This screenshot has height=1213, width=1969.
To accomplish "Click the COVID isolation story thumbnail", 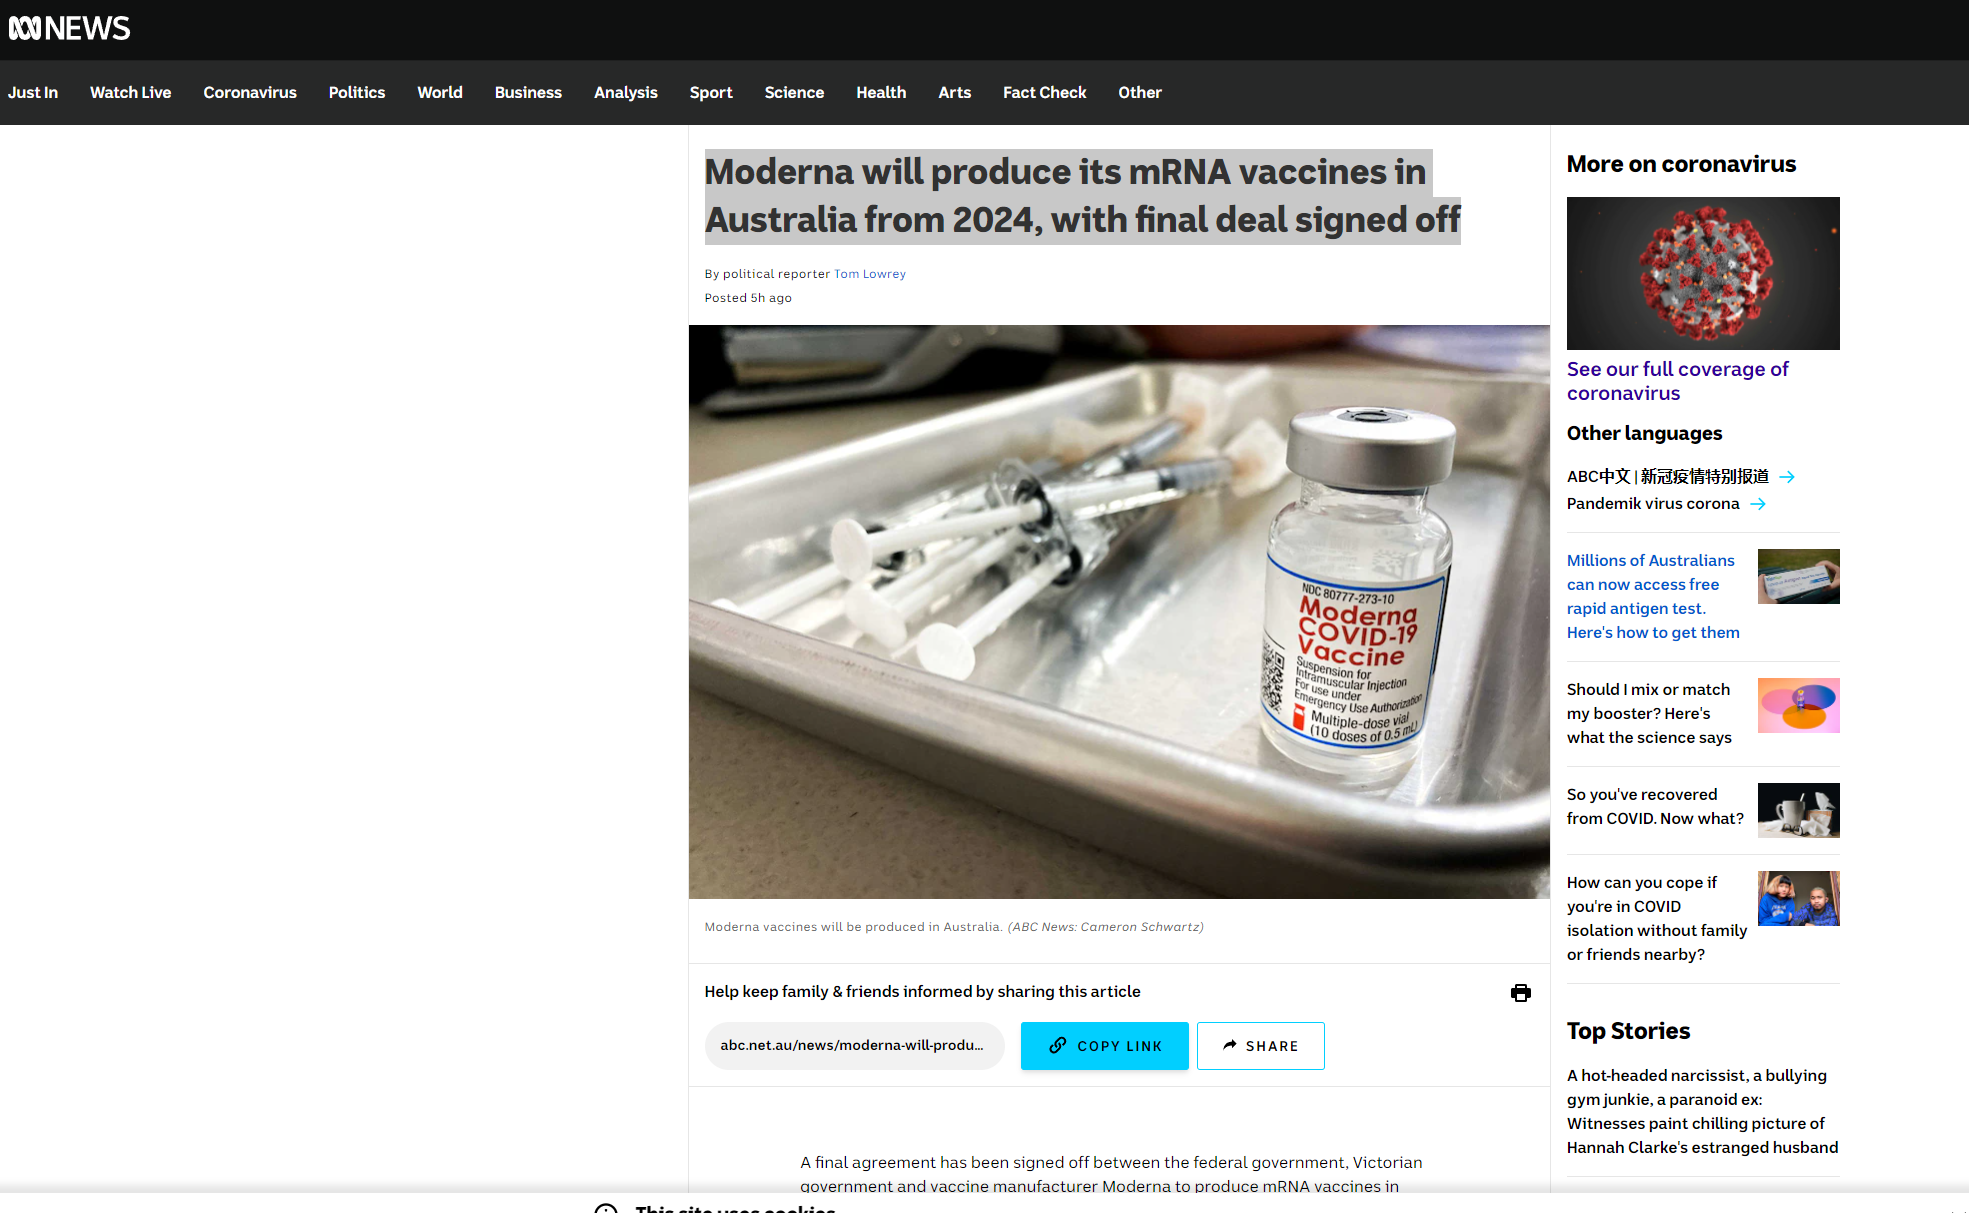I will [1798, 898].
